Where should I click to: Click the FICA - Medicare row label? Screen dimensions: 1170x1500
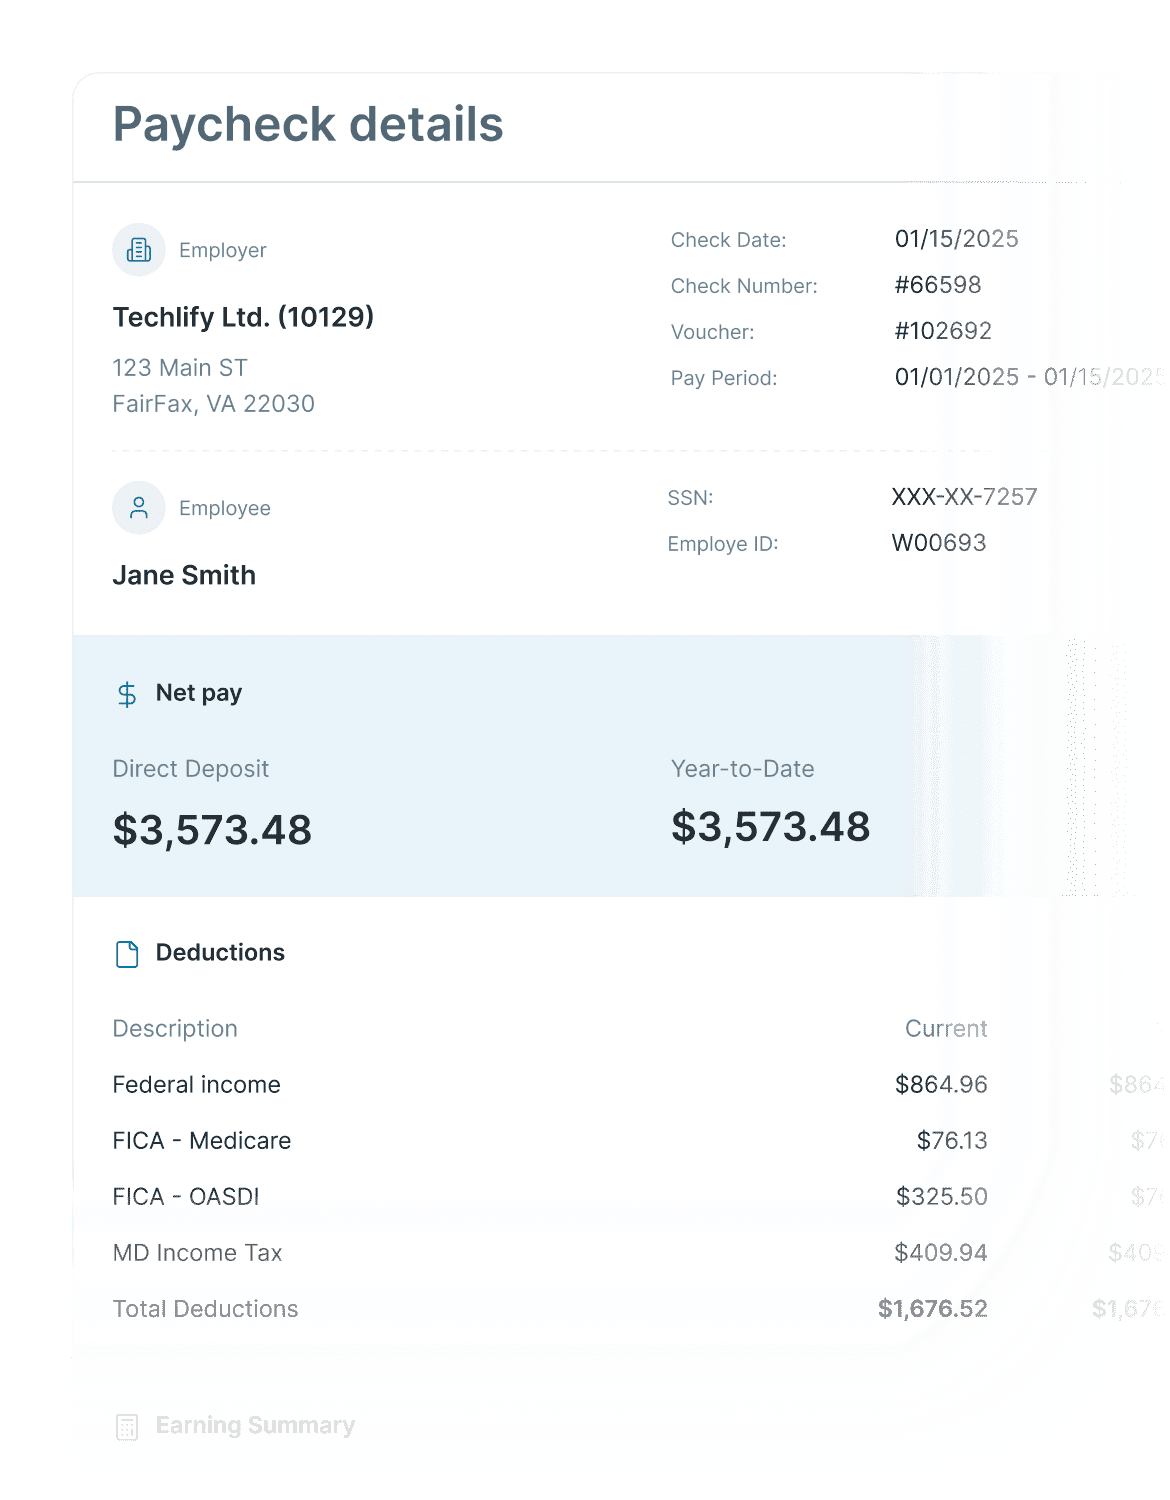pyautogui.click(x=202, y=1141)
